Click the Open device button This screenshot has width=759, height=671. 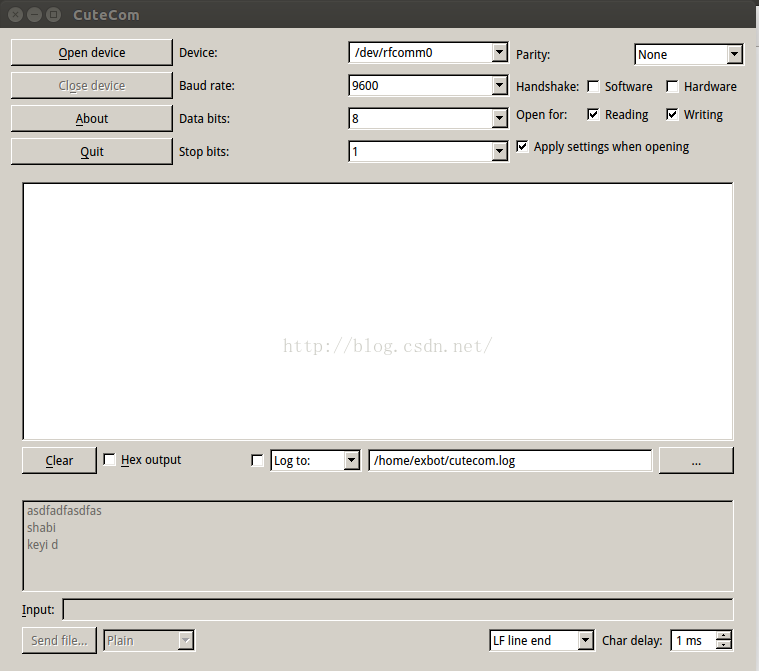(x=91, y=52)
